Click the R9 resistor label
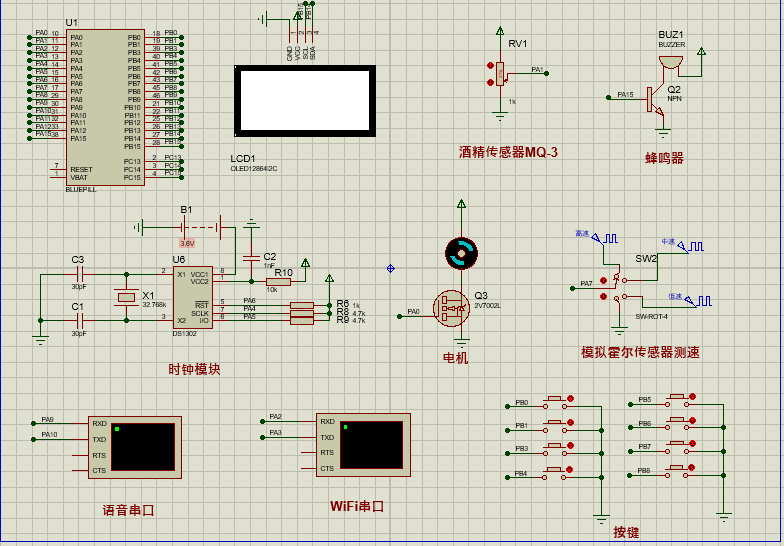 coord(342,320)
